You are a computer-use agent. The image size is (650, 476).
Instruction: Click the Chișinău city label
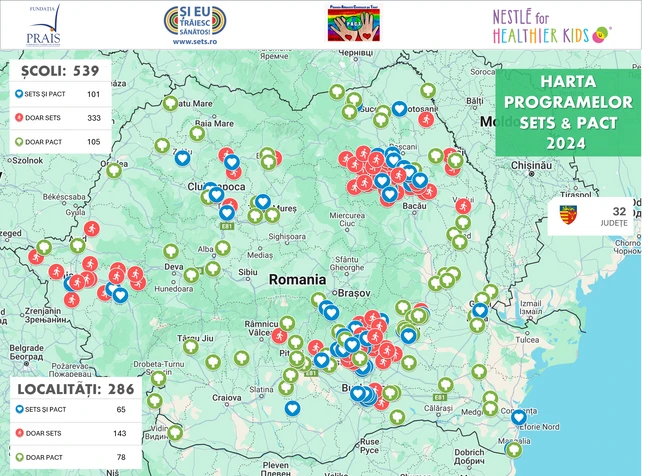(x=531, y=165)
